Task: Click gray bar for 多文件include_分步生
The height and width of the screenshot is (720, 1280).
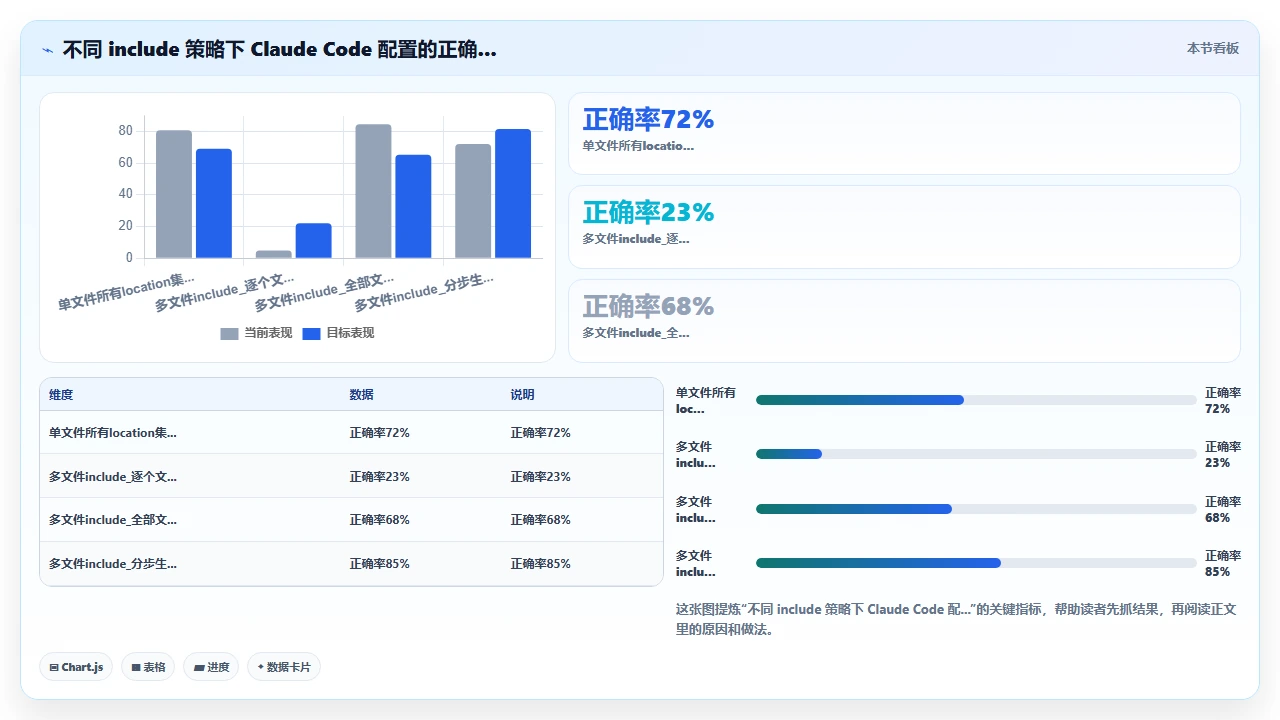Action: point(473,201)
